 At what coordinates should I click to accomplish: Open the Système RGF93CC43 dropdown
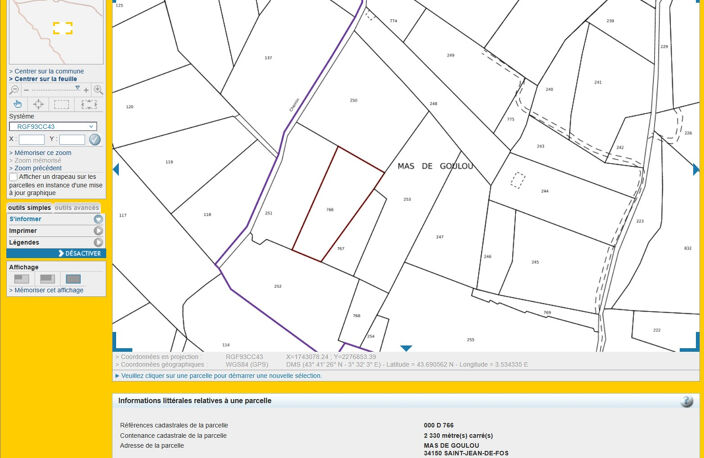[53, 127]
